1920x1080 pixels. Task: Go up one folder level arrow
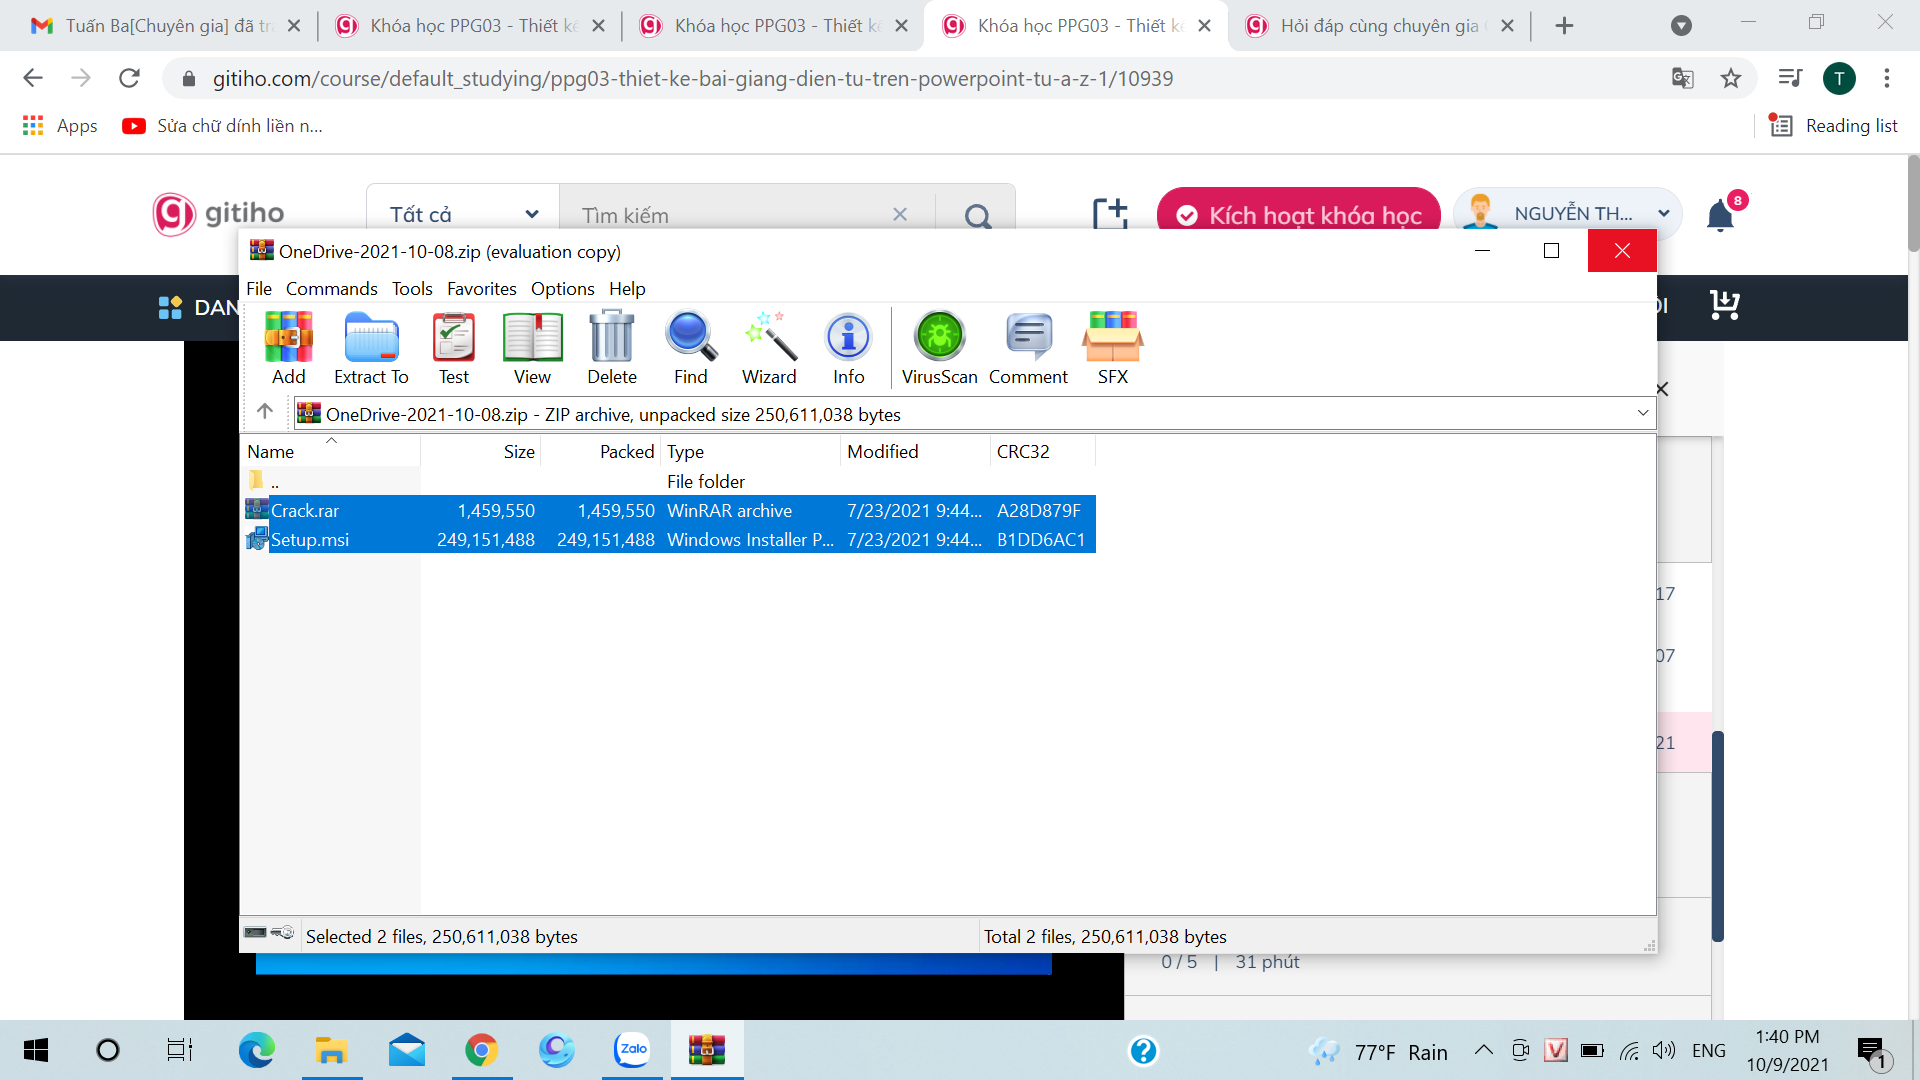click(265, 412)
